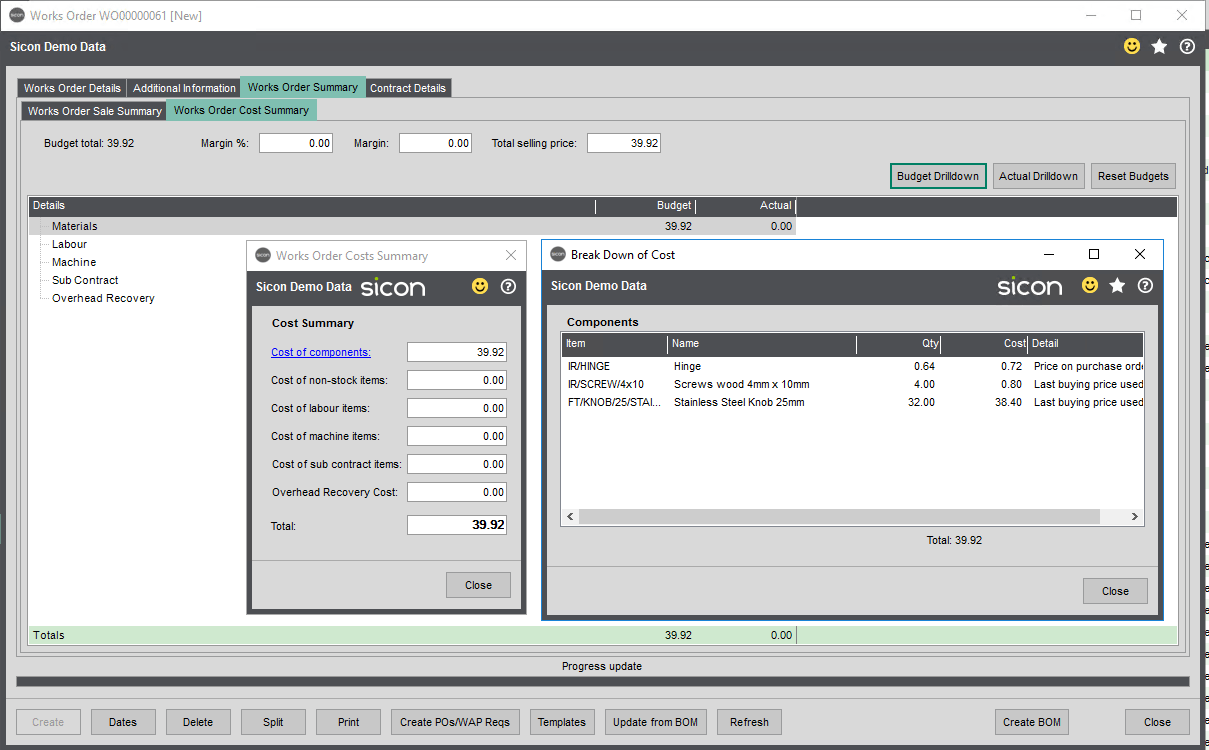Screen dimensions: 1209x750
Task: Click smiley icon in Break Down of Cost window
Action: pos(1090,286)
